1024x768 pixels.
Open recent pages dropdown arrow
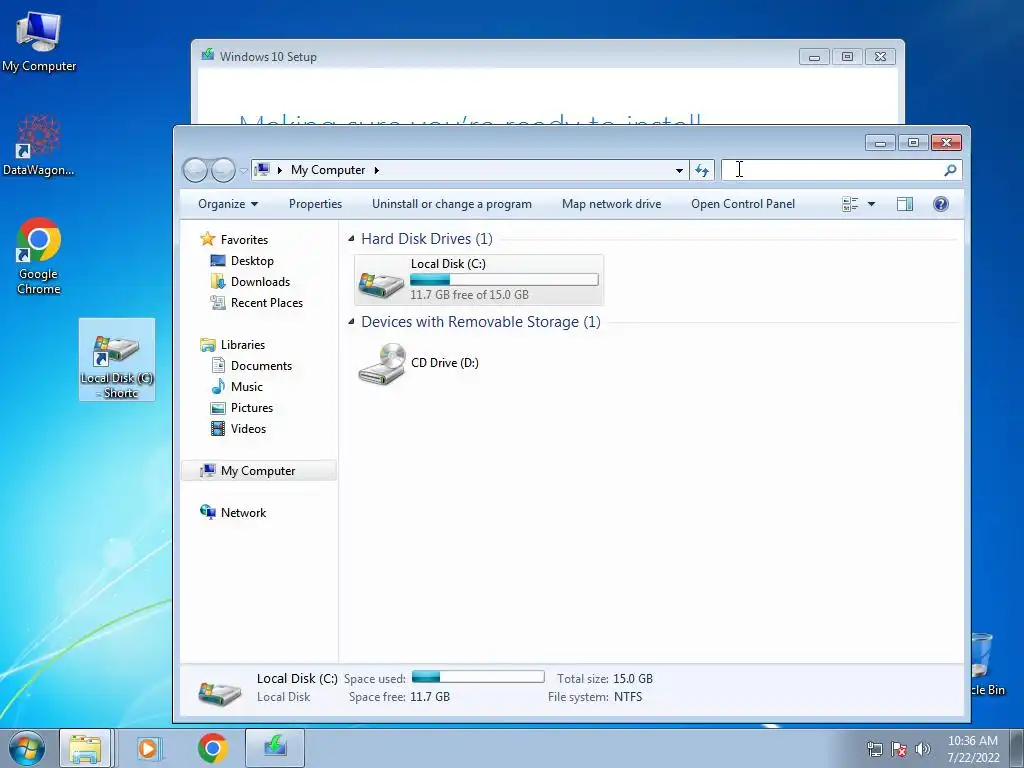(x=244, y=170)
